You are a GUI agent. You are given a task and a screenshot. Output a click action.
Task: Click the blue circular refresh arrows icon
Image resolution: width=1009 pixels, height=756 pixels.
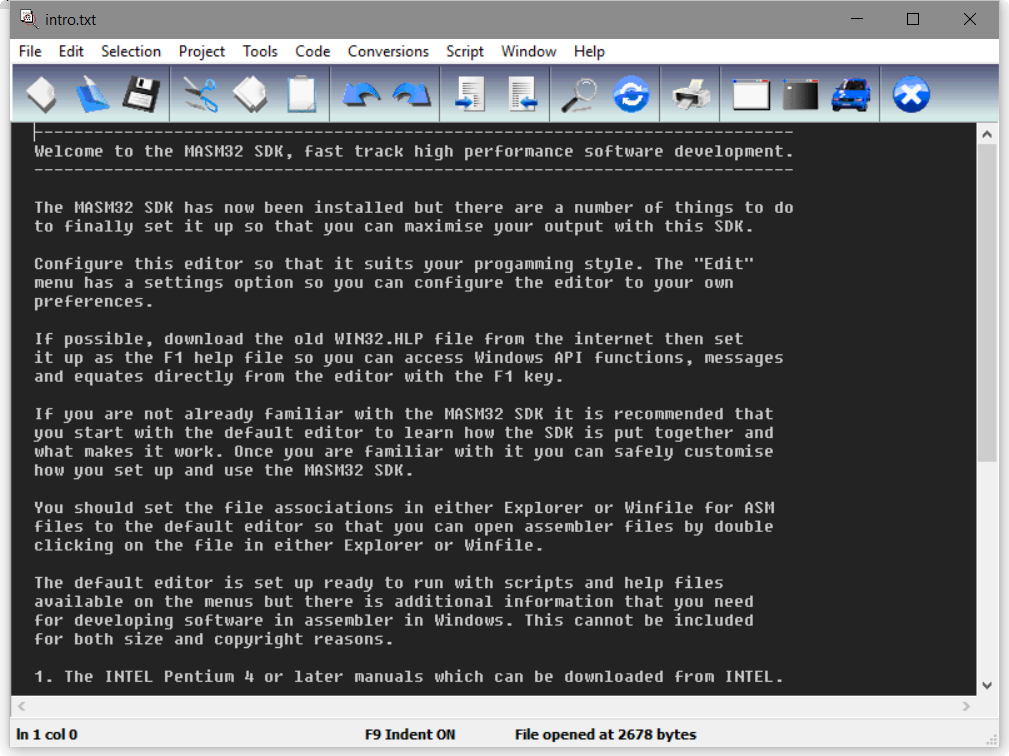coord(631,95)
